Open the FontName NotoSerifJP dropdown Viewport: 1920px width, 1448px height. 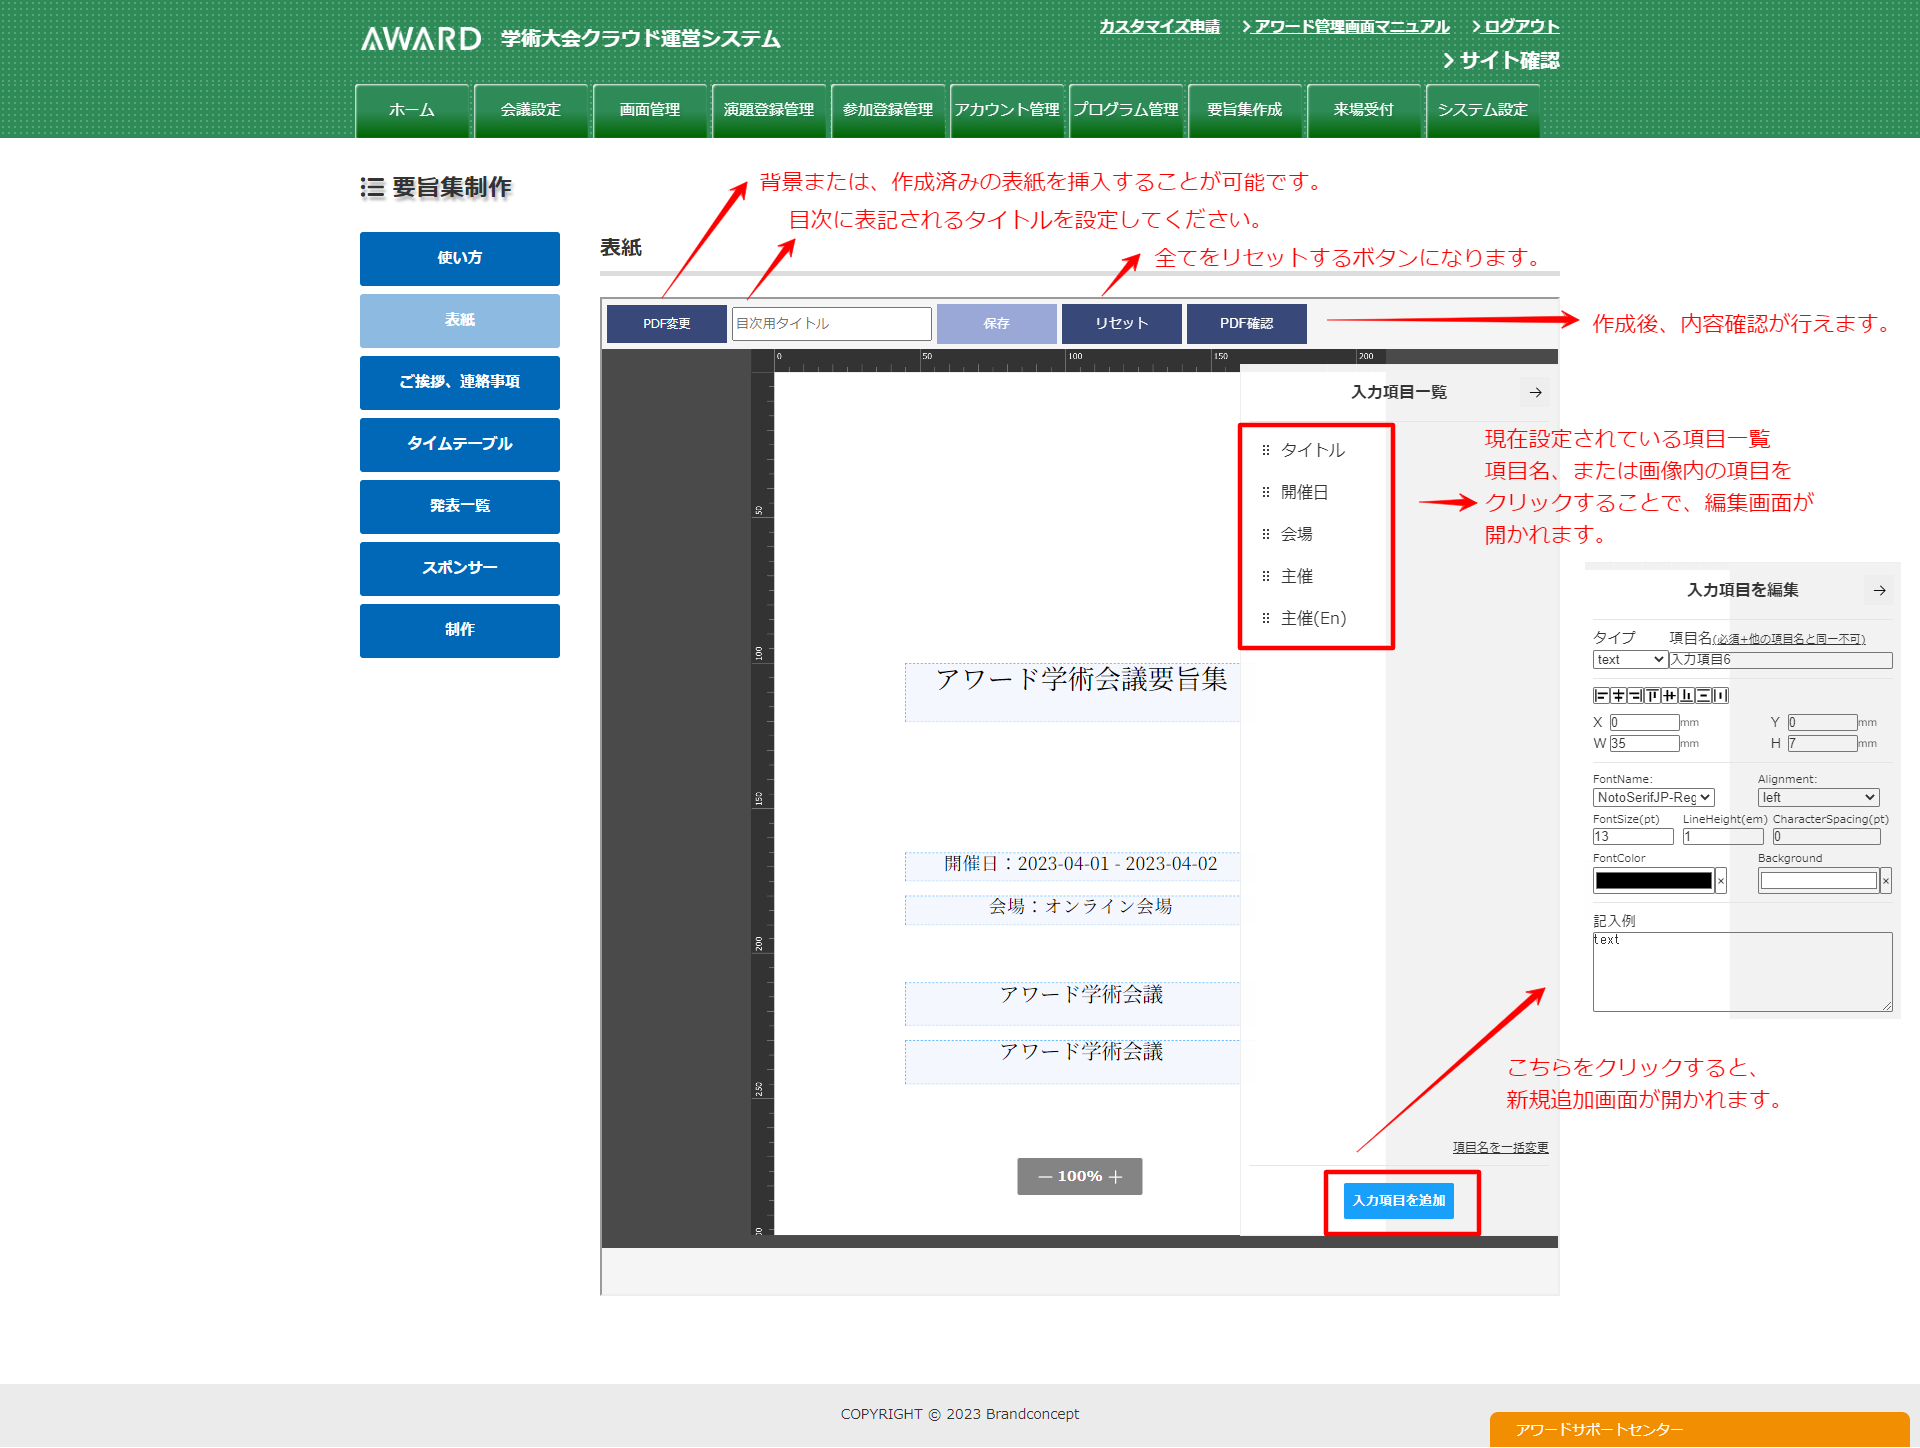click(1653, 798)
